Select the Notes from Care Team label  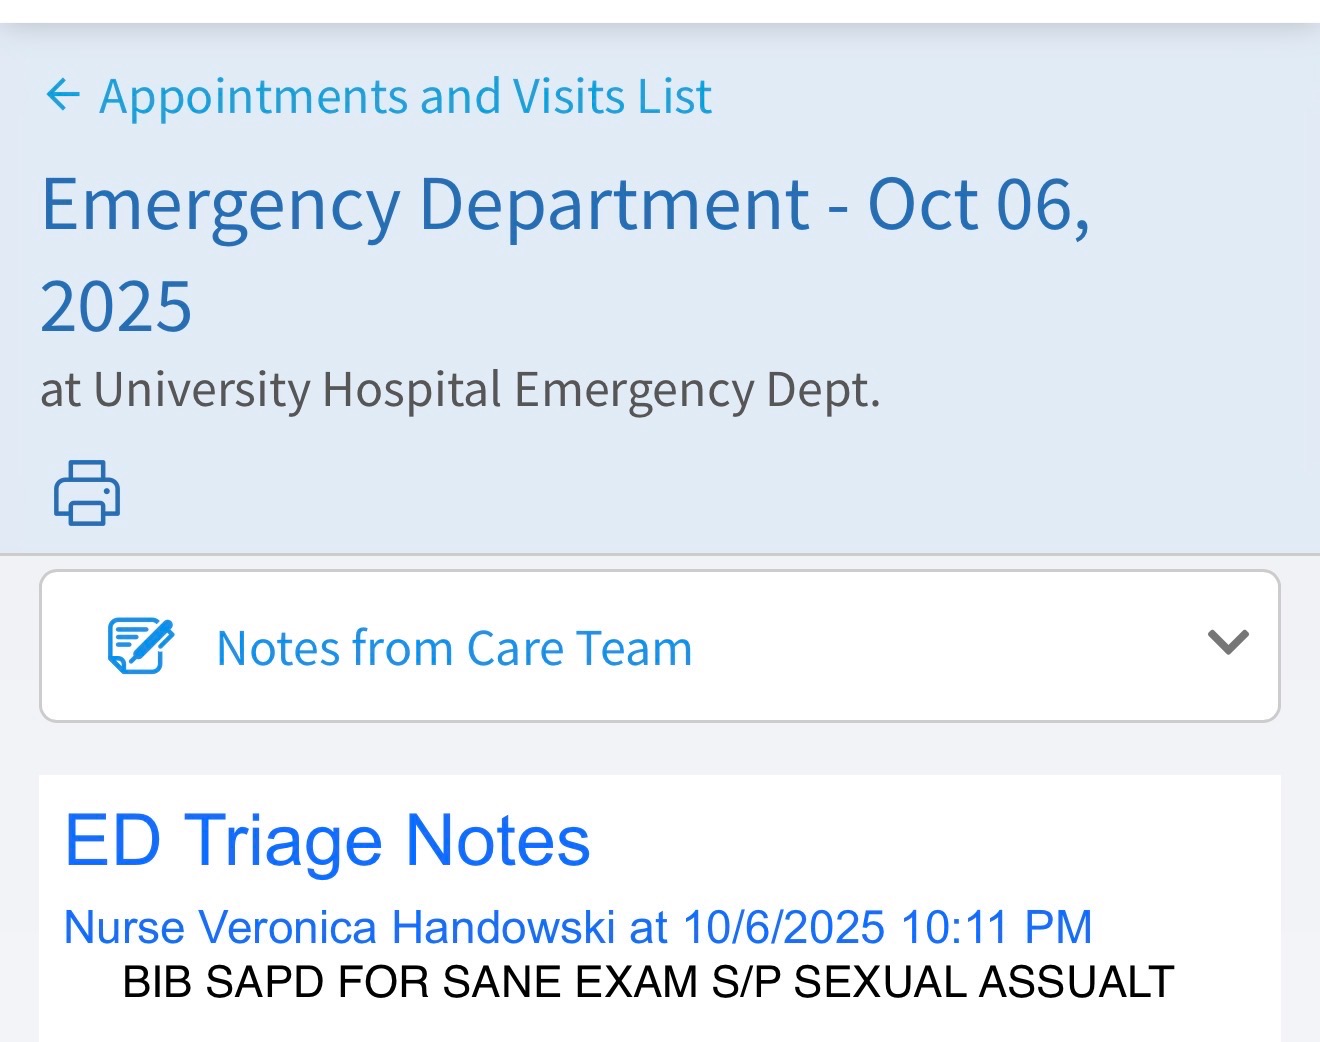point(454,648)
